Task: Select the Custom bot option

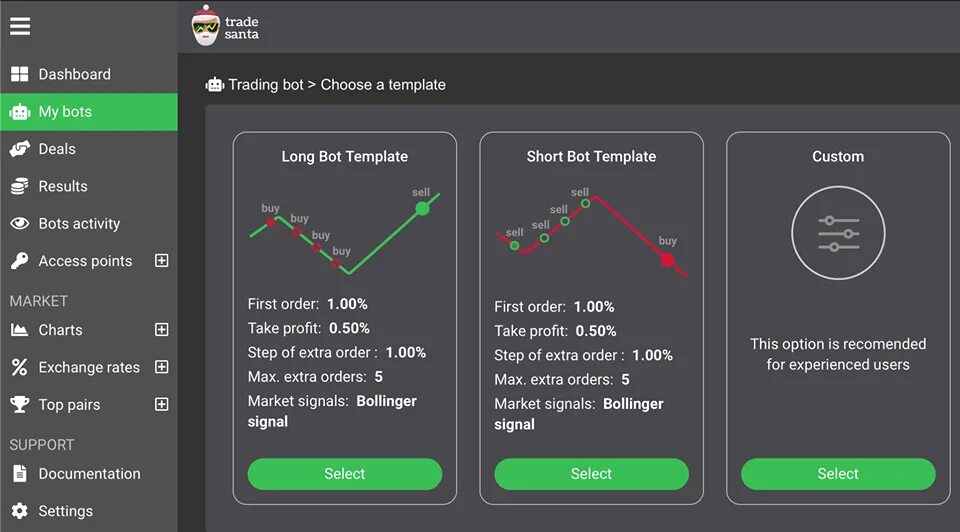Action: (x=838, y=474)
